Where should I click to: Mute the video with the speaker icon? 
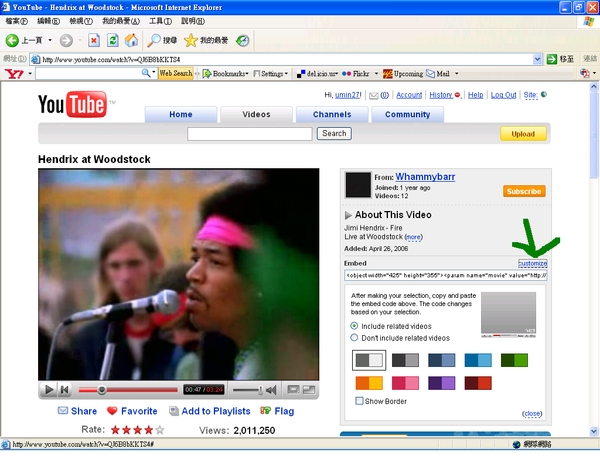click(271, 390)
